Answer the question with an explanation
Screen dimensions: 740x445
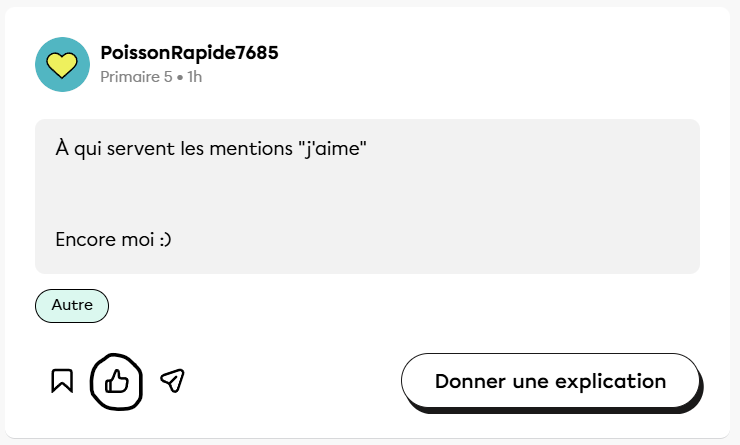click(x=550, y=381)
